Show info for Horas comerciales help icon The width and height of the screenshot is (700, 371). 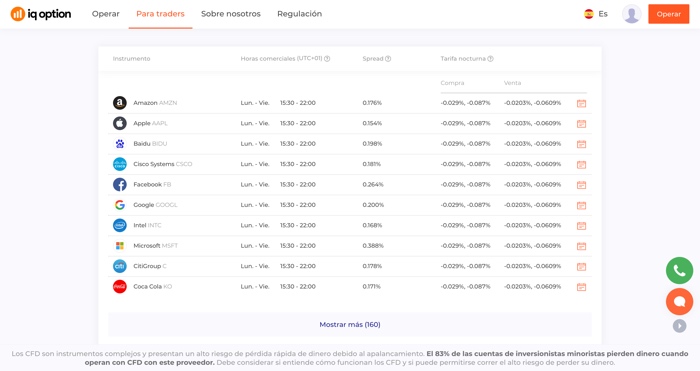[327, 59]
